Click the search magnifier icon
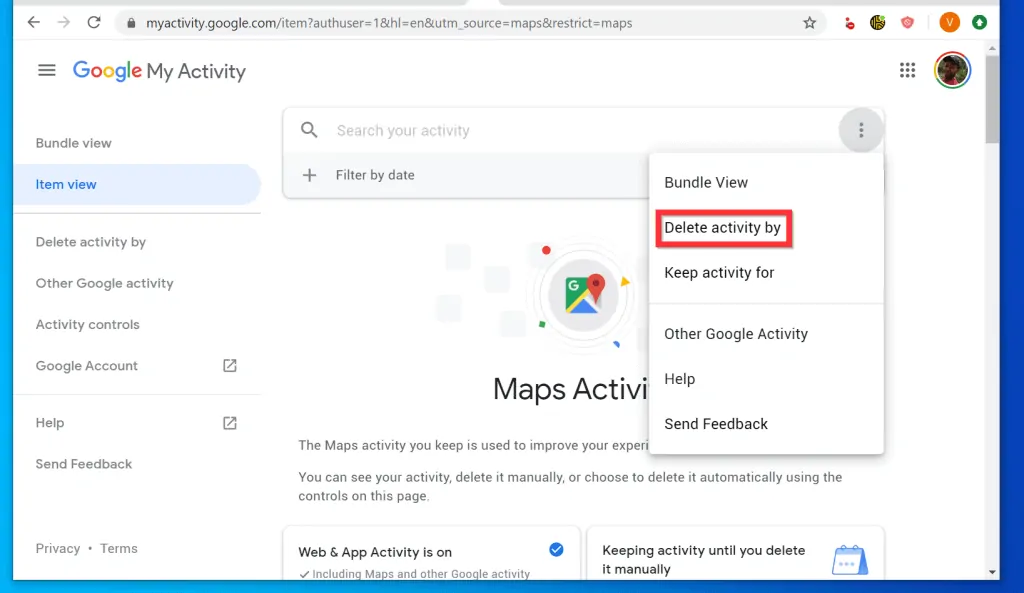The height and width of the screenshot is (593, 1024). (309, 130)
